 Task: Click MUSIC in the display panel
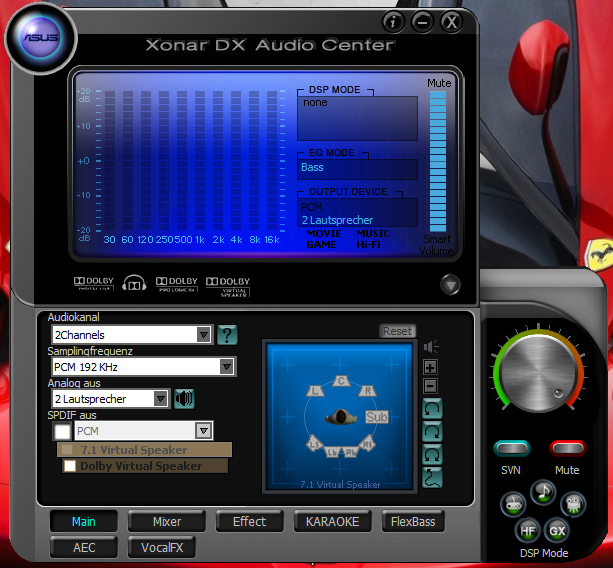click(373, 233)
